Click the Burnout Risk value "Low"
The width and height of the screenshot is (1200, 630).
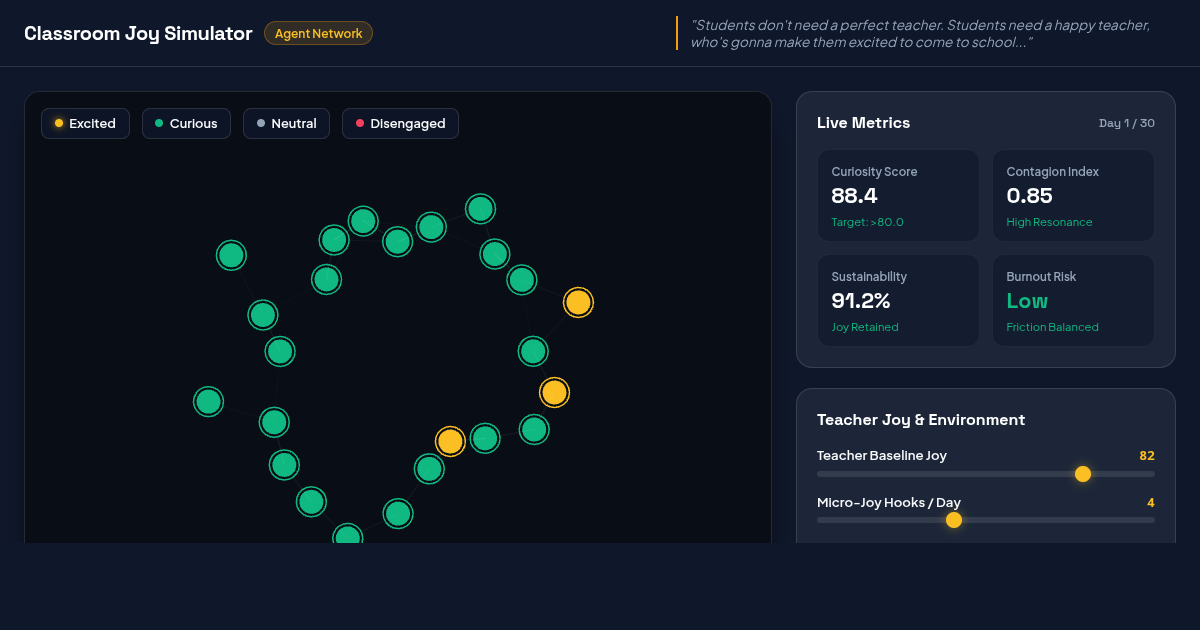point(1027,301)
